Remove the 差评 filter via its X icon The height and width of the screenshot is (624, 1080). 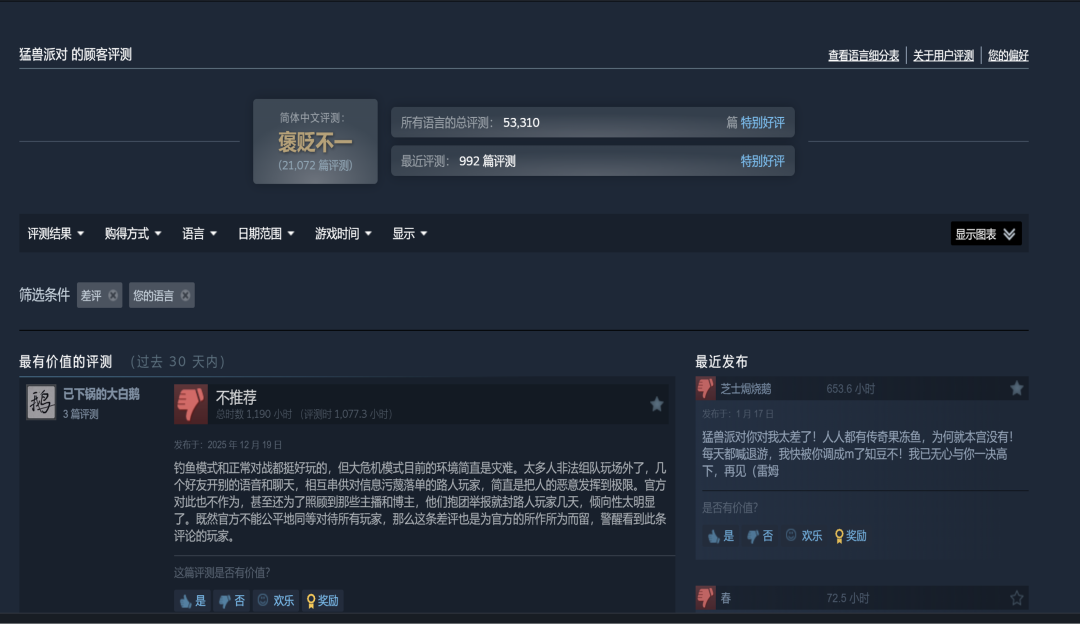pyautogui.click(x=113, y=294)
